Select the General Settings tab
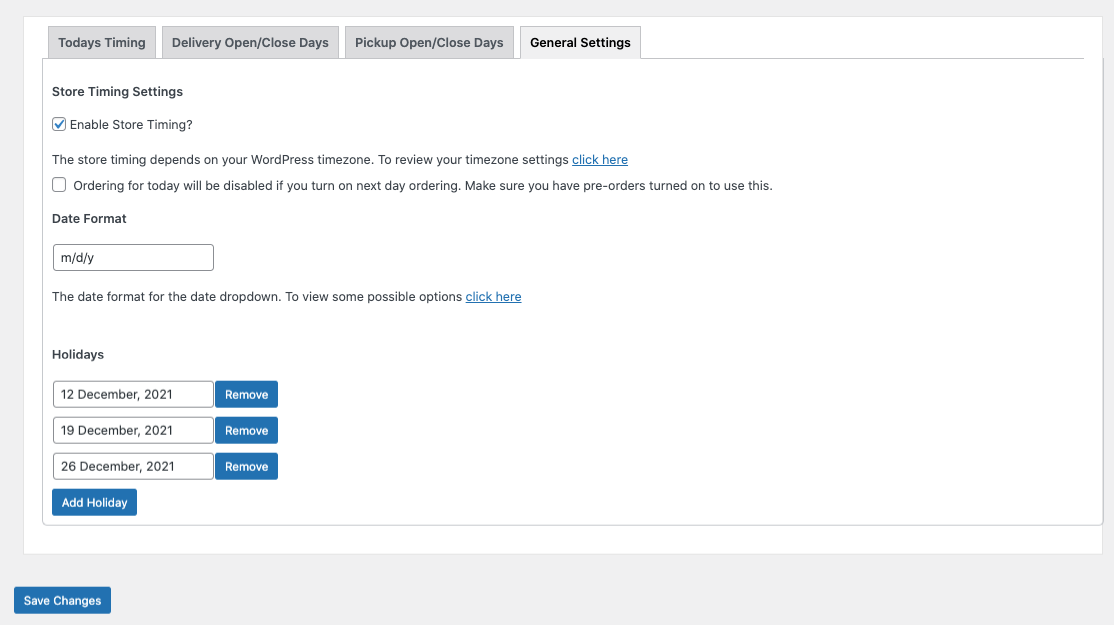This screenshot has height=625, width=1114. pos(580,43)
